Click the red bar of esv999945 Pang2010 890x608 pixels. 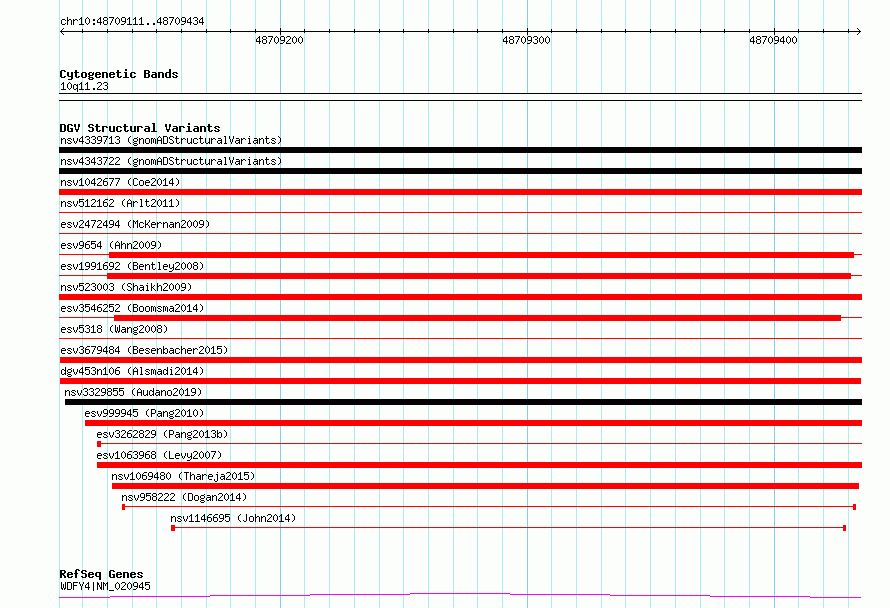tap(473, 423)
